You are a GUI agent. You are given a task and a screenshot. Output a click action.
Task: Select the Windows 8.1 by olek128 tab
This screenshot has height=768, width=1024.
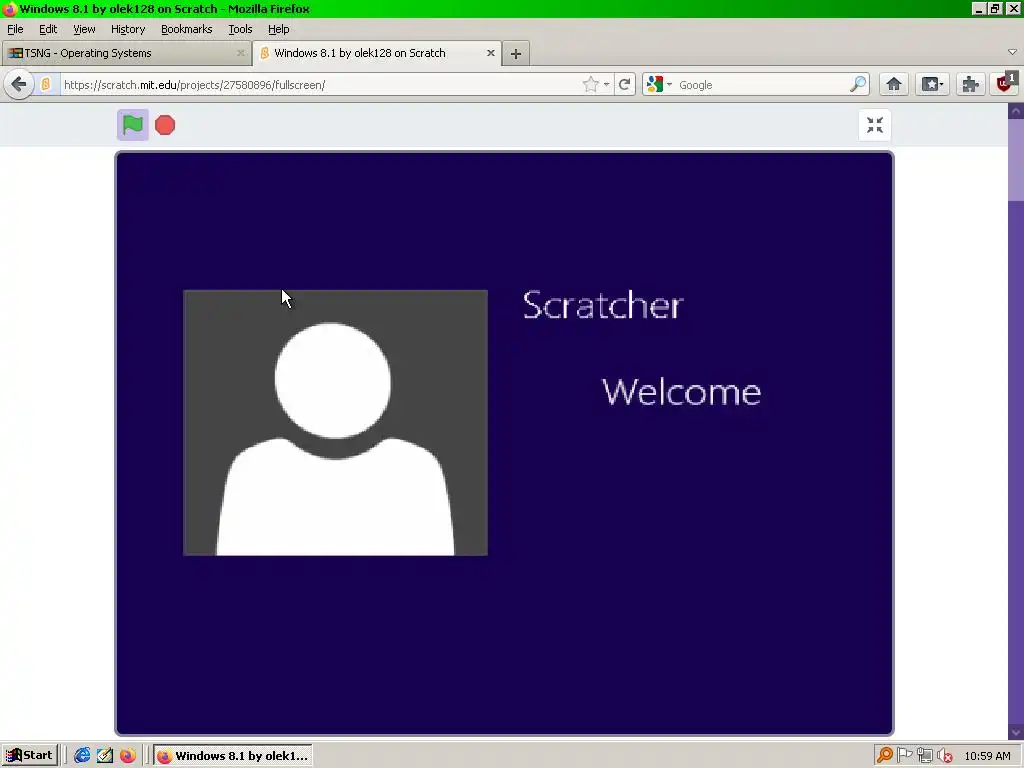(377, 53)
